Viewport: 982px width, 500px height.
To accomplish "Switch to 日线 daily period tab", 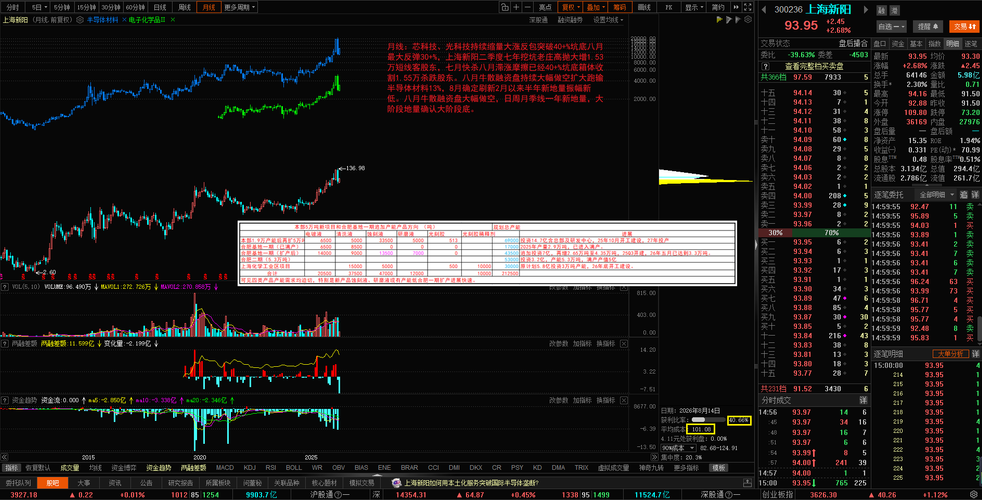I will coord(160,8).
